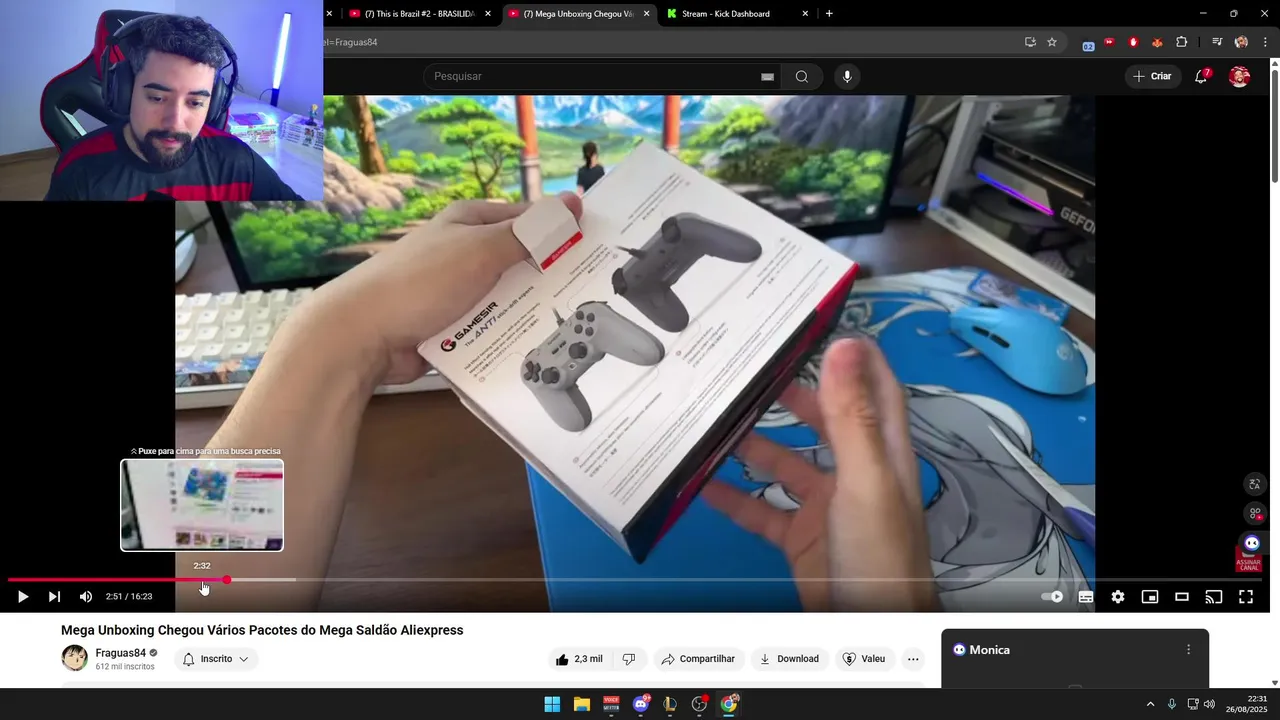Click the browser address bar URL
1280x720 pixels.
[x=670, y=42]
